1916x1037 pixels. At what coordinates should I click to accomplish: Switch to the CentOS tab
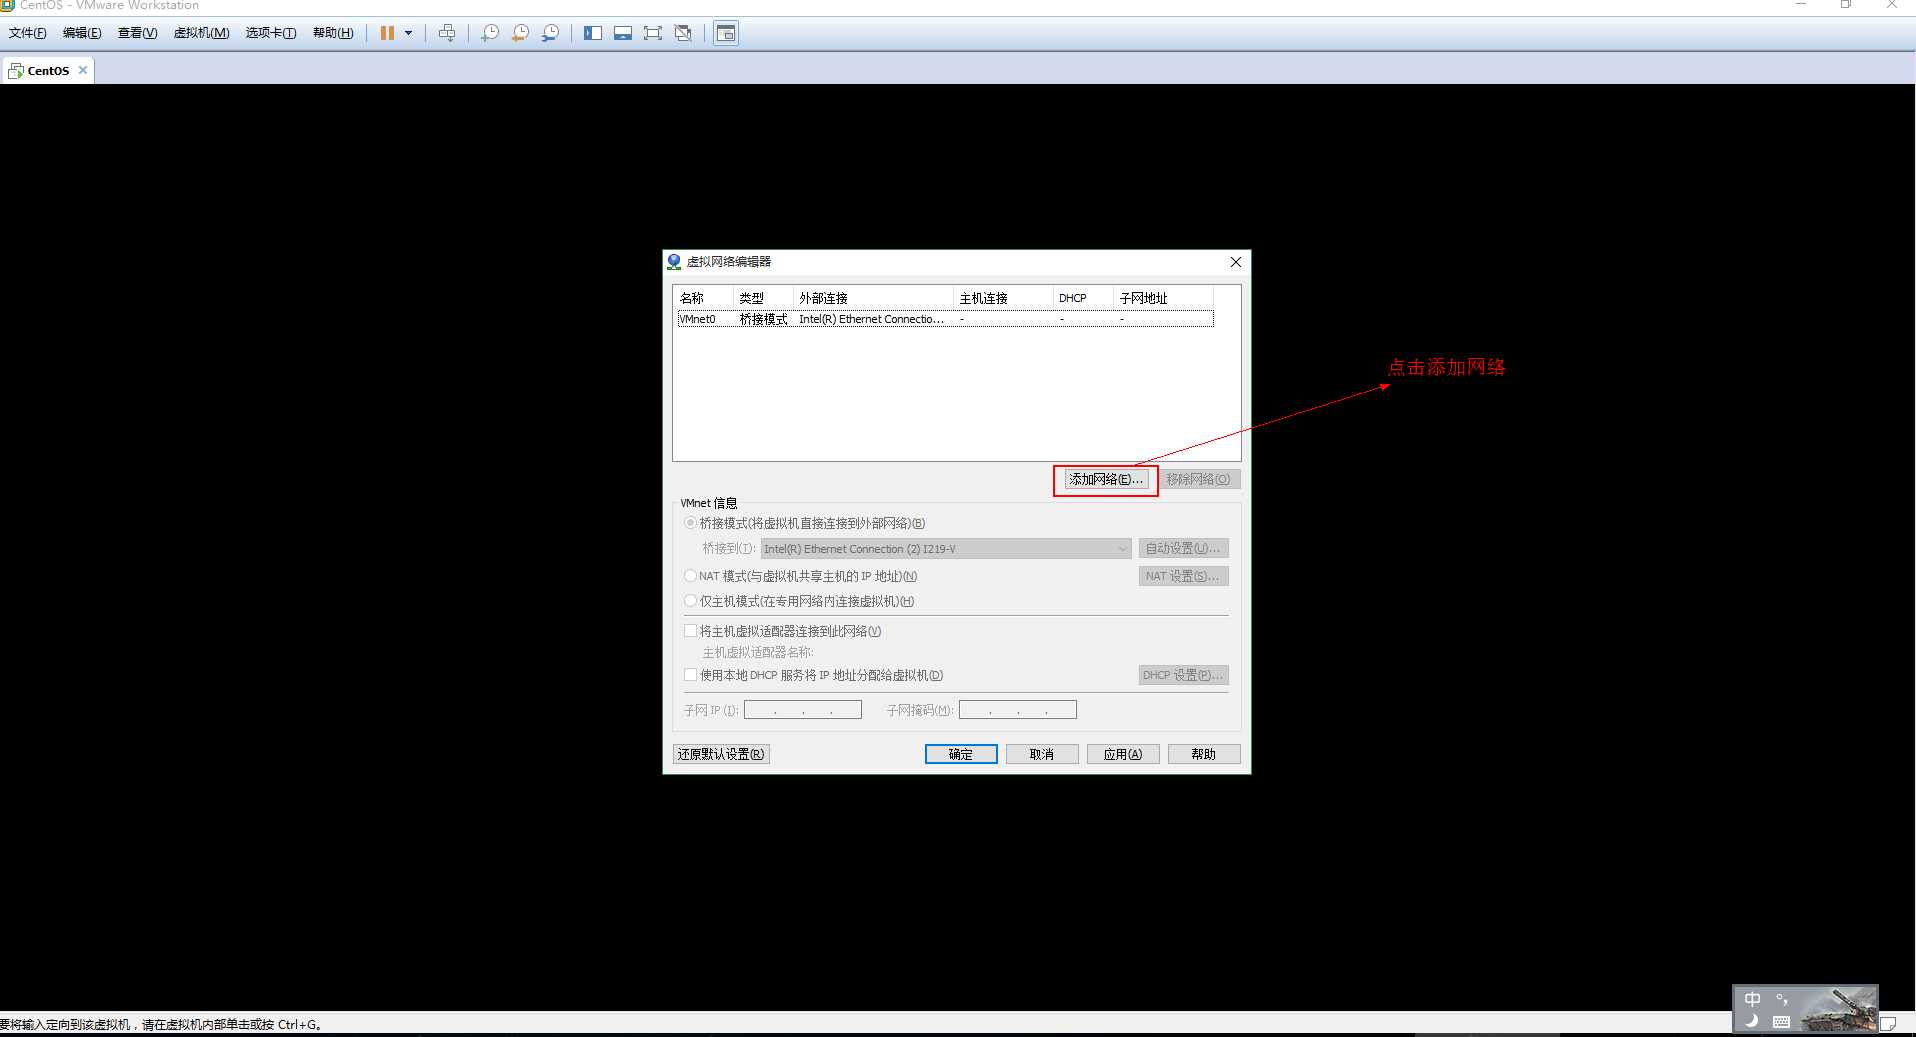[x=47, y=70]
